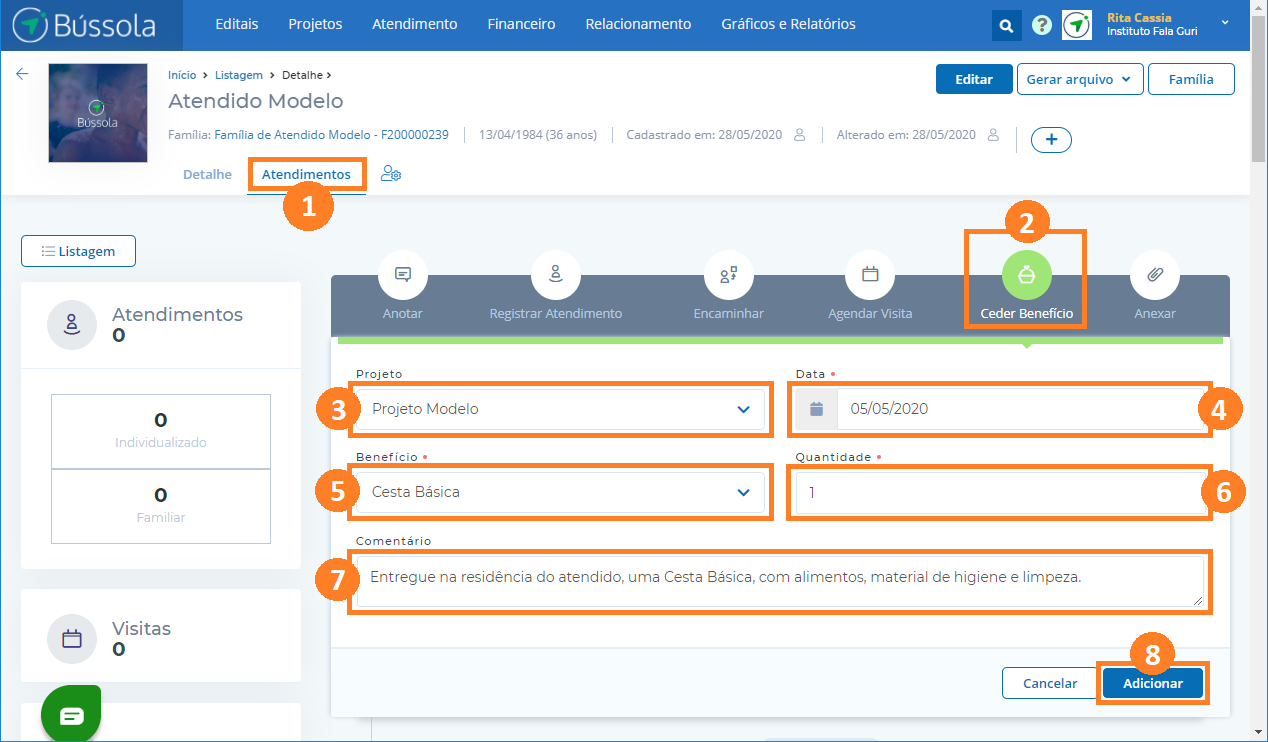This screenshot has height=742, width=1268.
Task: Go back with the left arrow icon
Action: pos(22,74)
